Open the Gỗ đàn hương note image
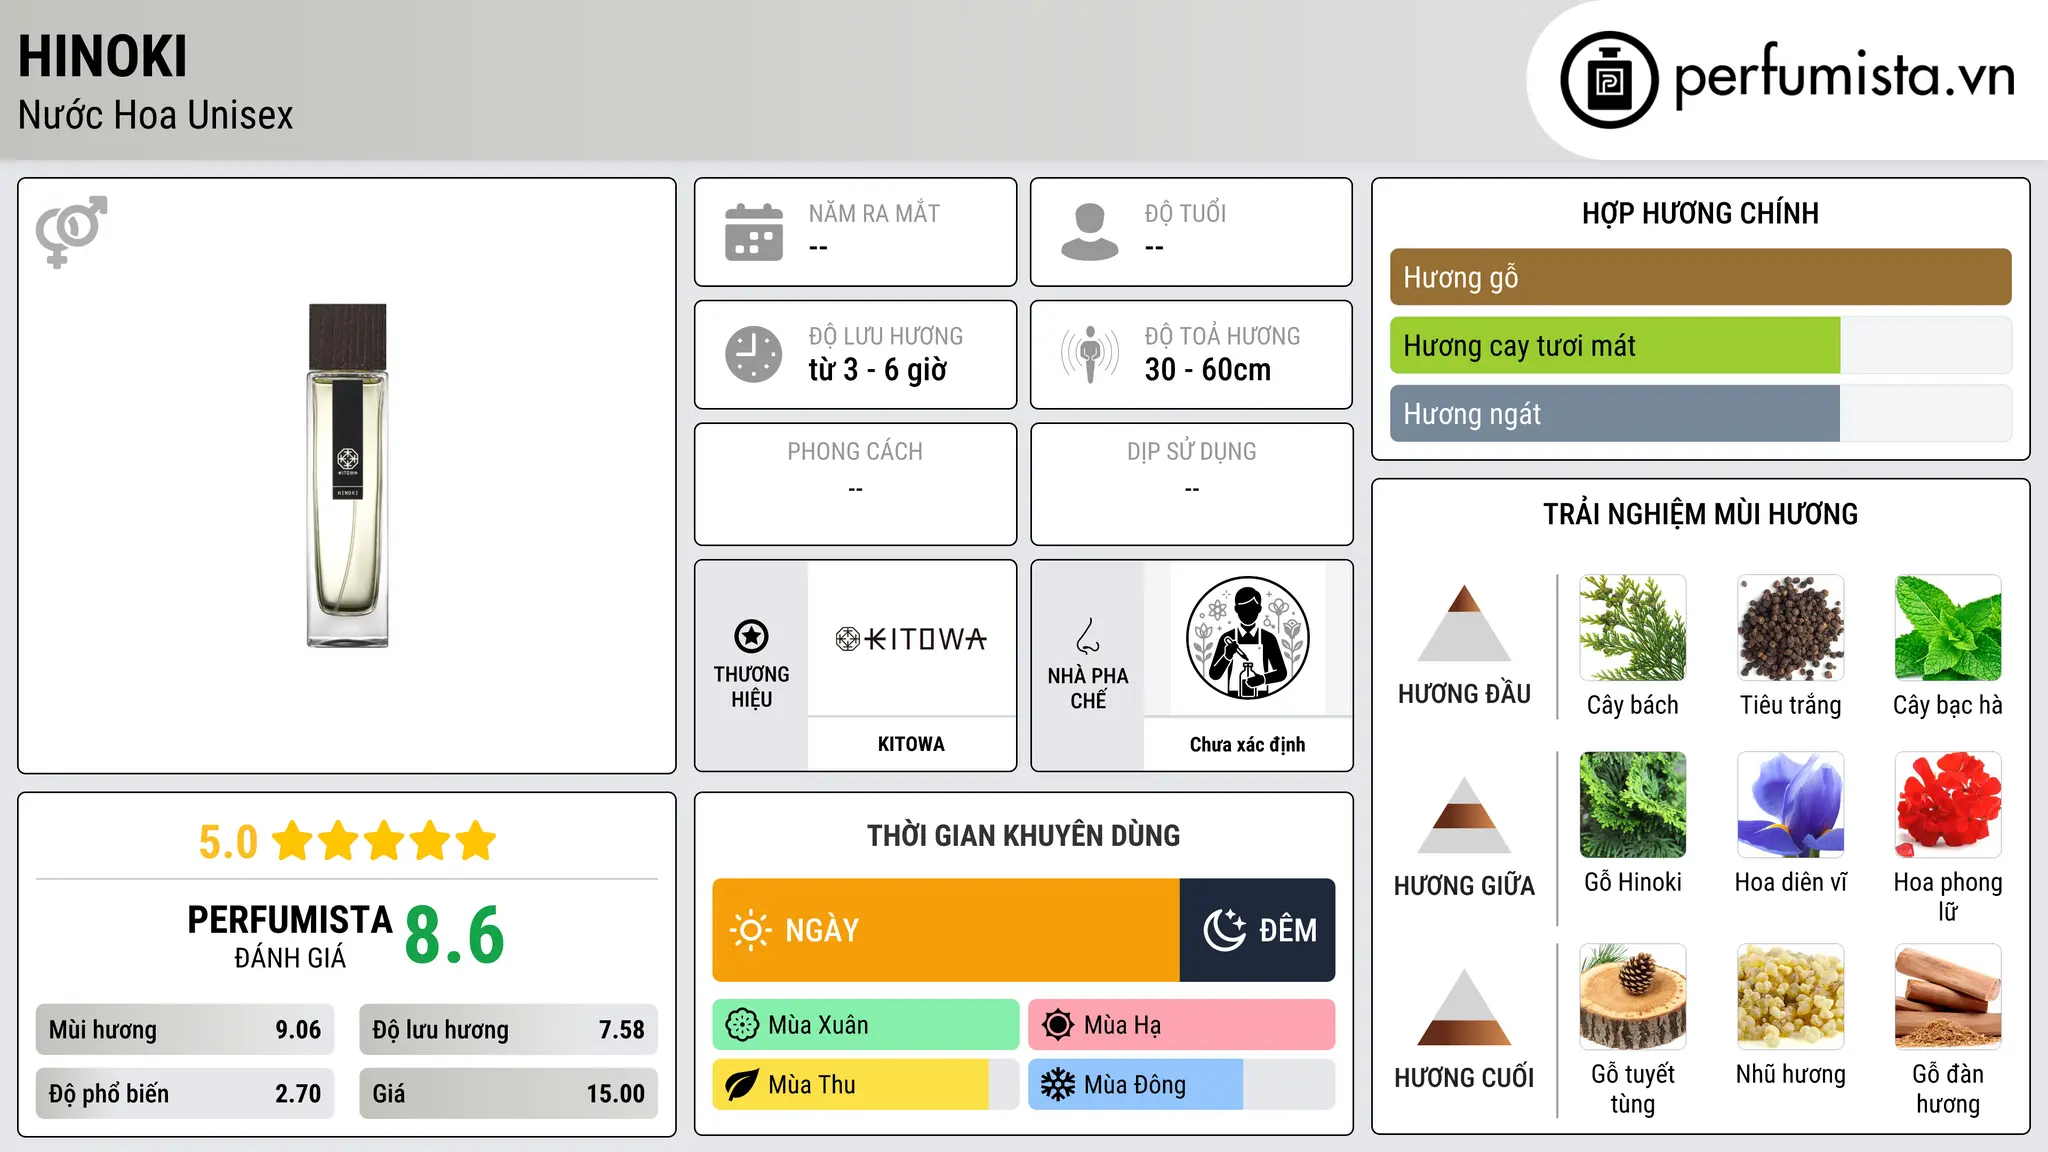Image resolution: width=2048 pixels, height=1152 pixels. pyautogui.click(x=1948, y=997)
